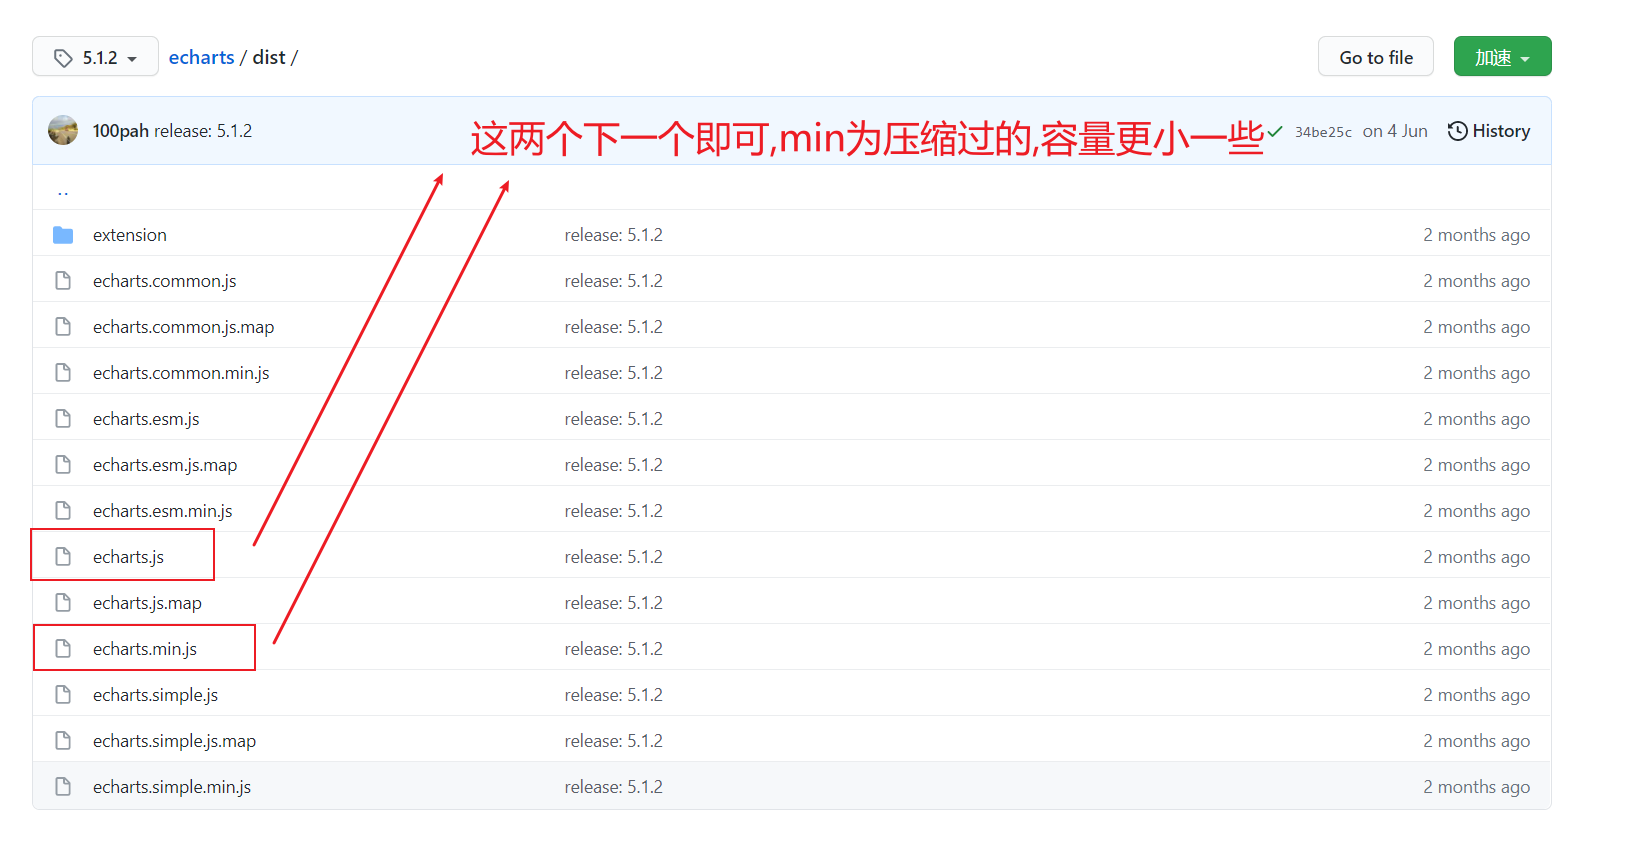View commit History
Viewport: 1648px width, 863px height.
click(1489, 131)
